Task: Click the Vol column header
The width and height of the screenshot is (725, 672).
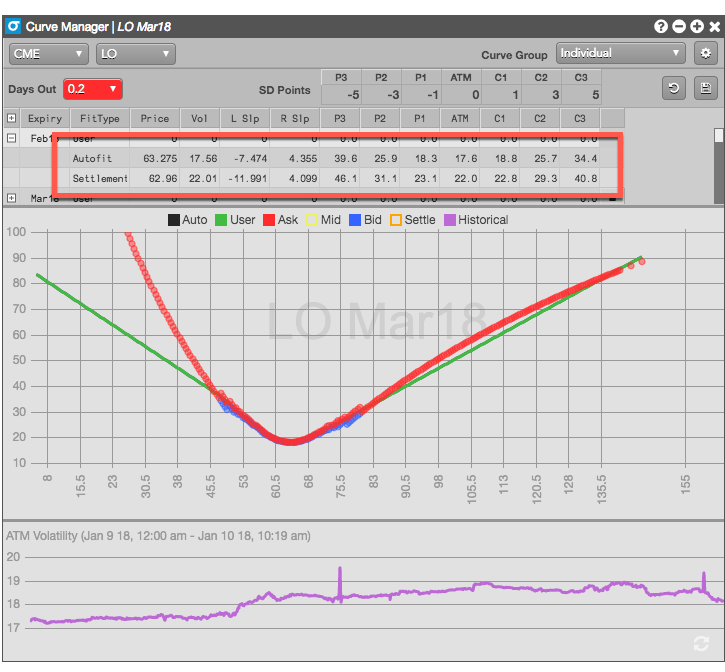Action: (x=199, y=118)
